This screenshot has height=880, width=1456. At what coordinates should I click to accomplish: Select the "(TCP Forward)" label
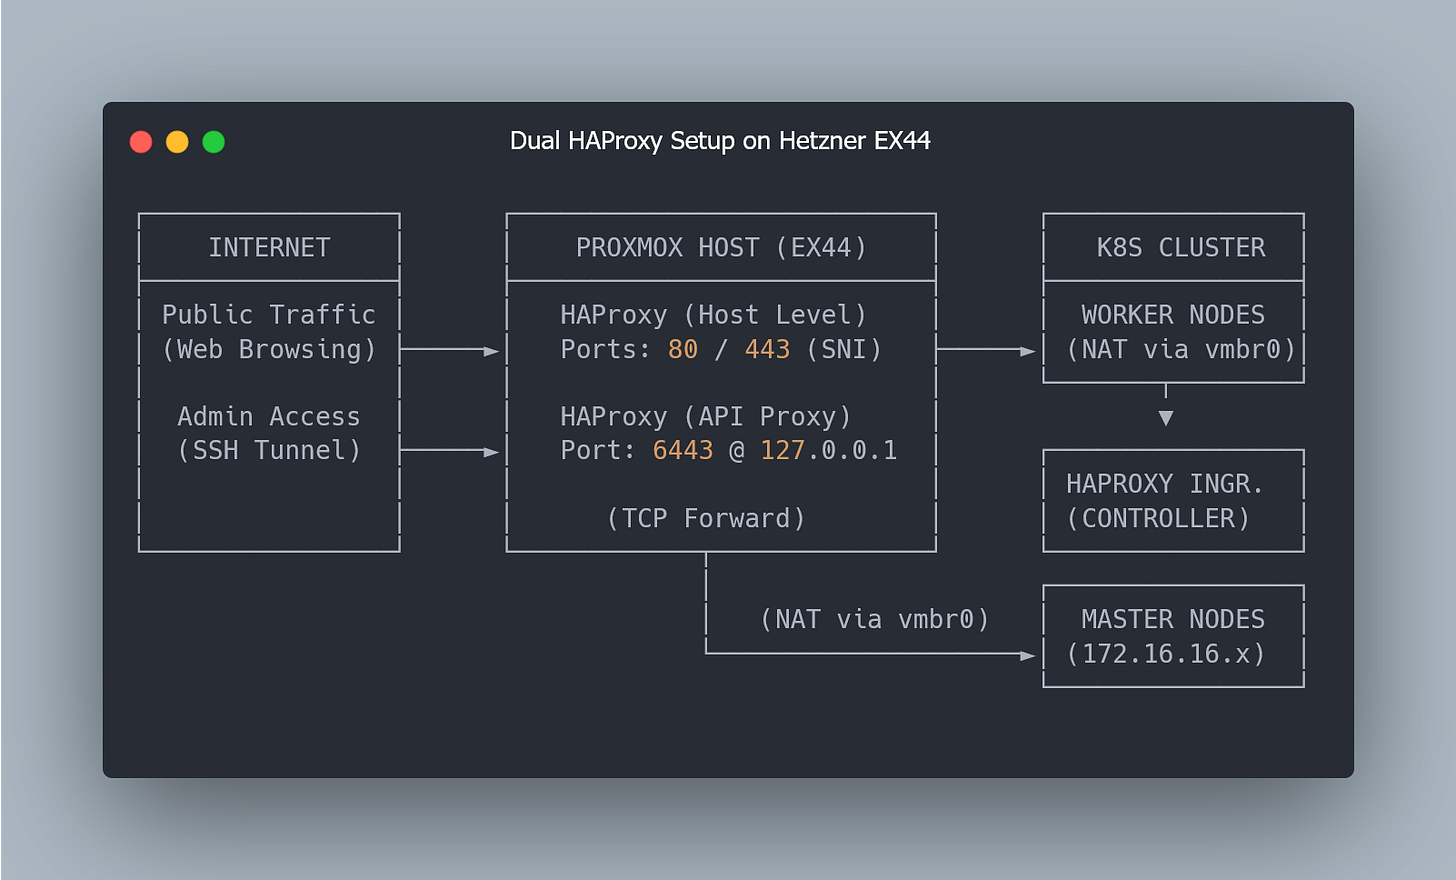pyautogui.click(x=706, y=519)
